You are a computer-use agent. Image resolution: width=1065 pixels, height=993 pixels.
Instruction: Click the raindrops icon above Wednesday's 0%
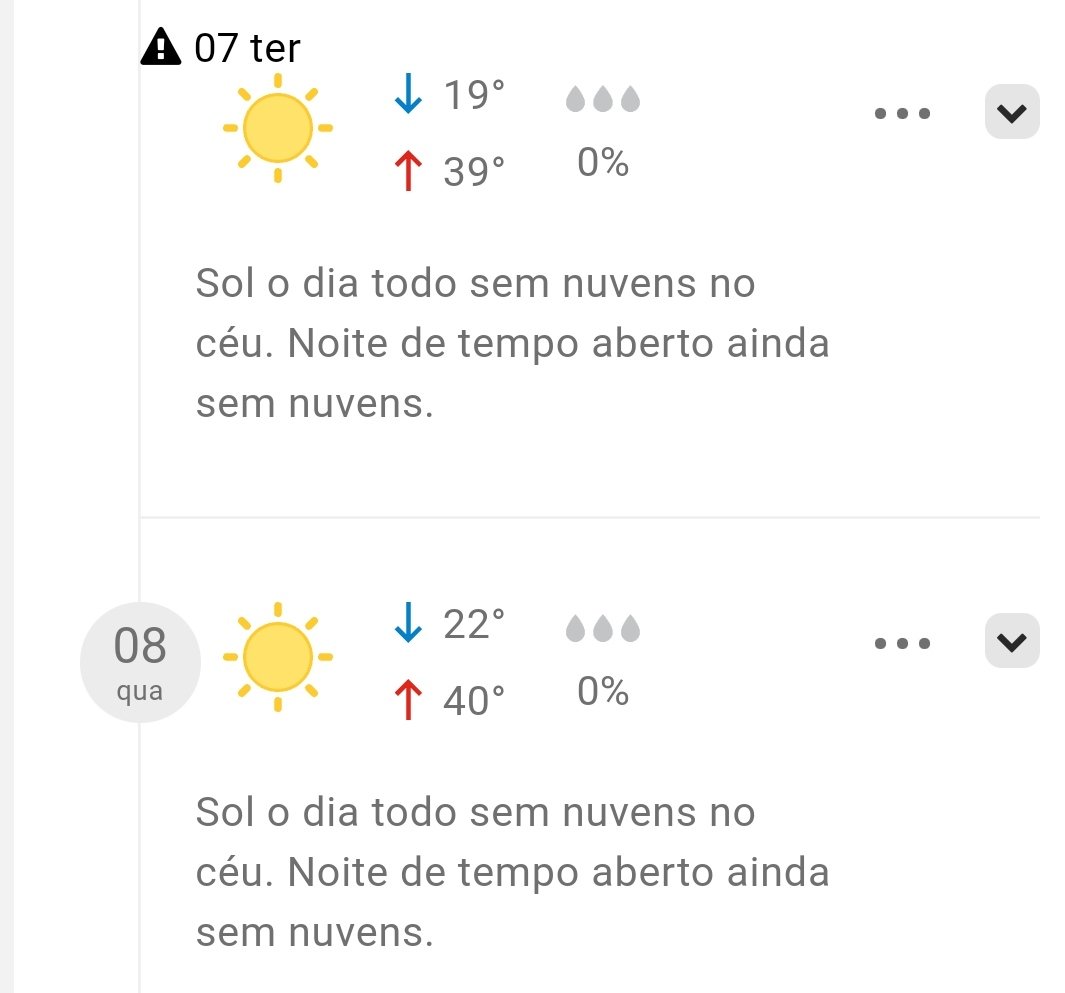pyautogui.click(x=602, y=628)
